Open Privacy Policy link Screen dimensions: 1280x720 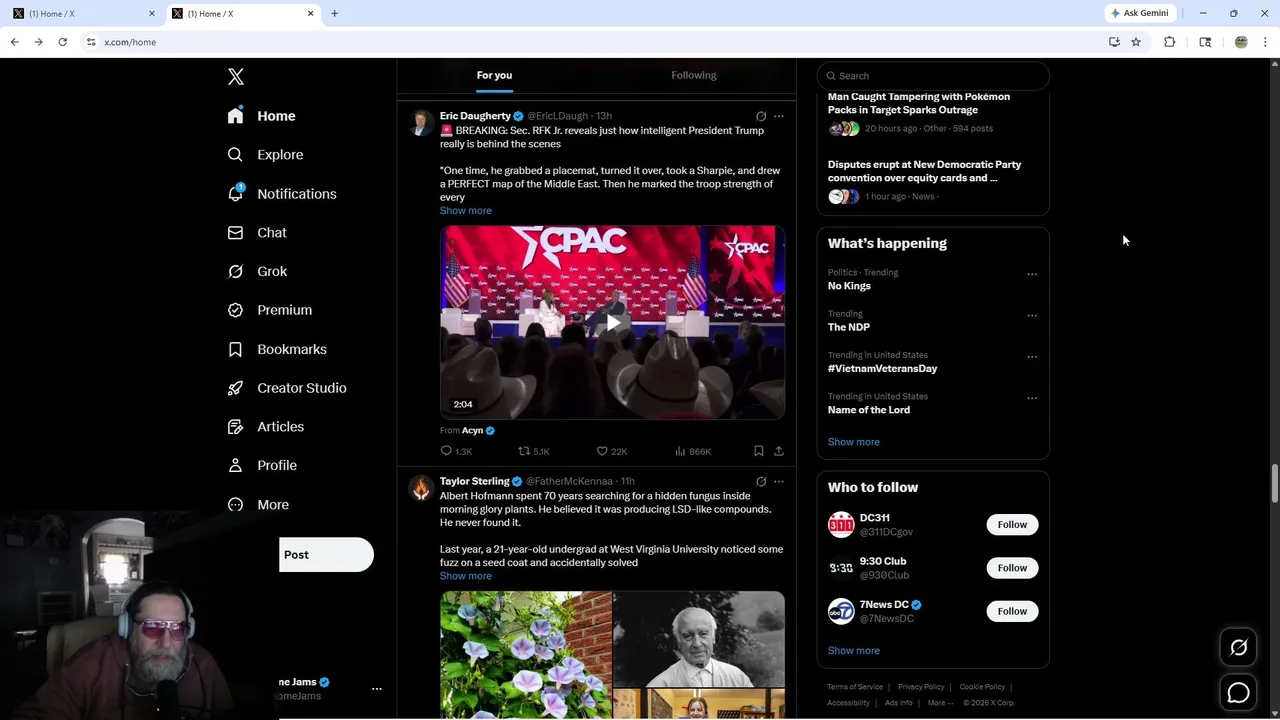pyautogui.click(x=921, y=687)
